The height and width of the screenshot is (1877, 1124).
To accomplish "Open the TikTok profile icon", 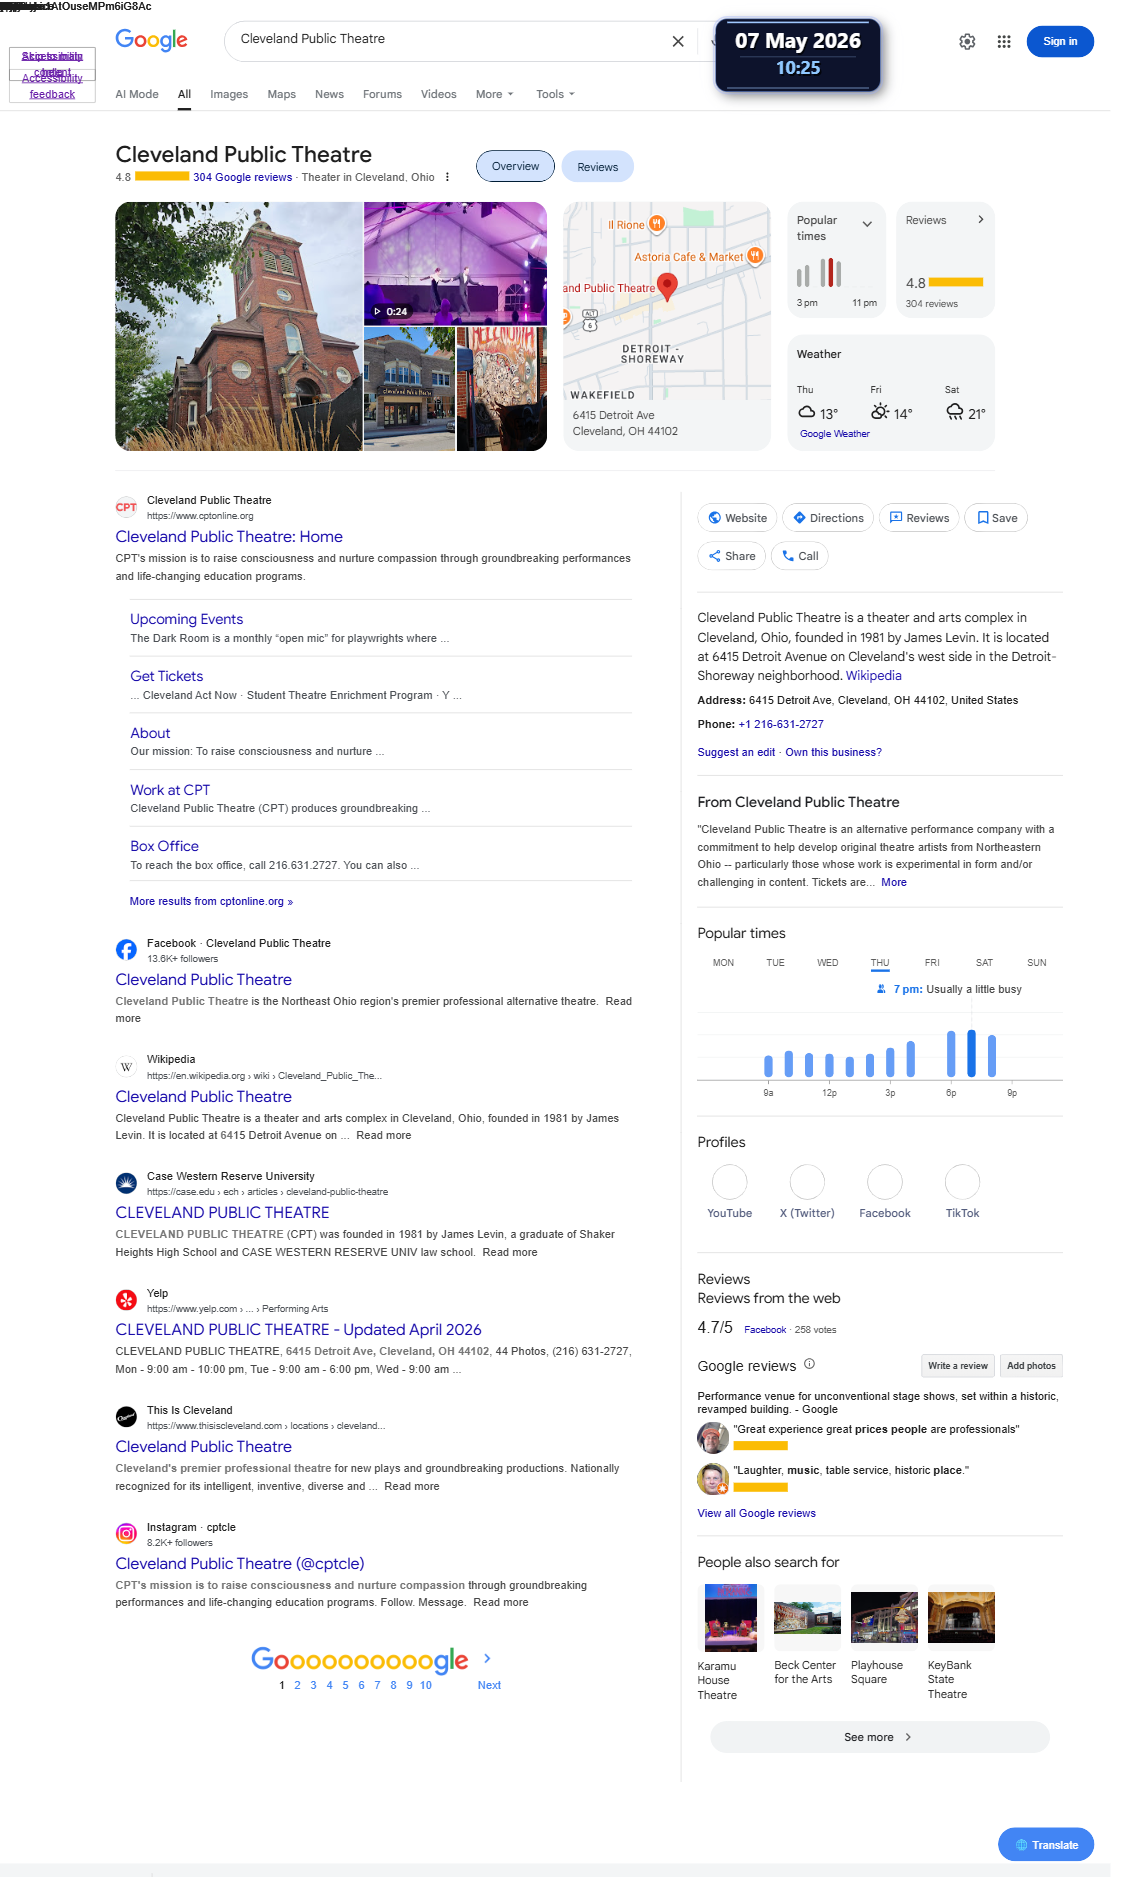I will point(962,1182).
